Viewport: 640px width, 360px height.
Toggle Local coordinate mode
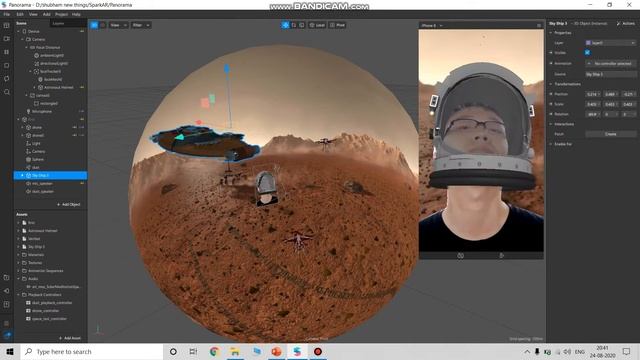tap(317, 25)
